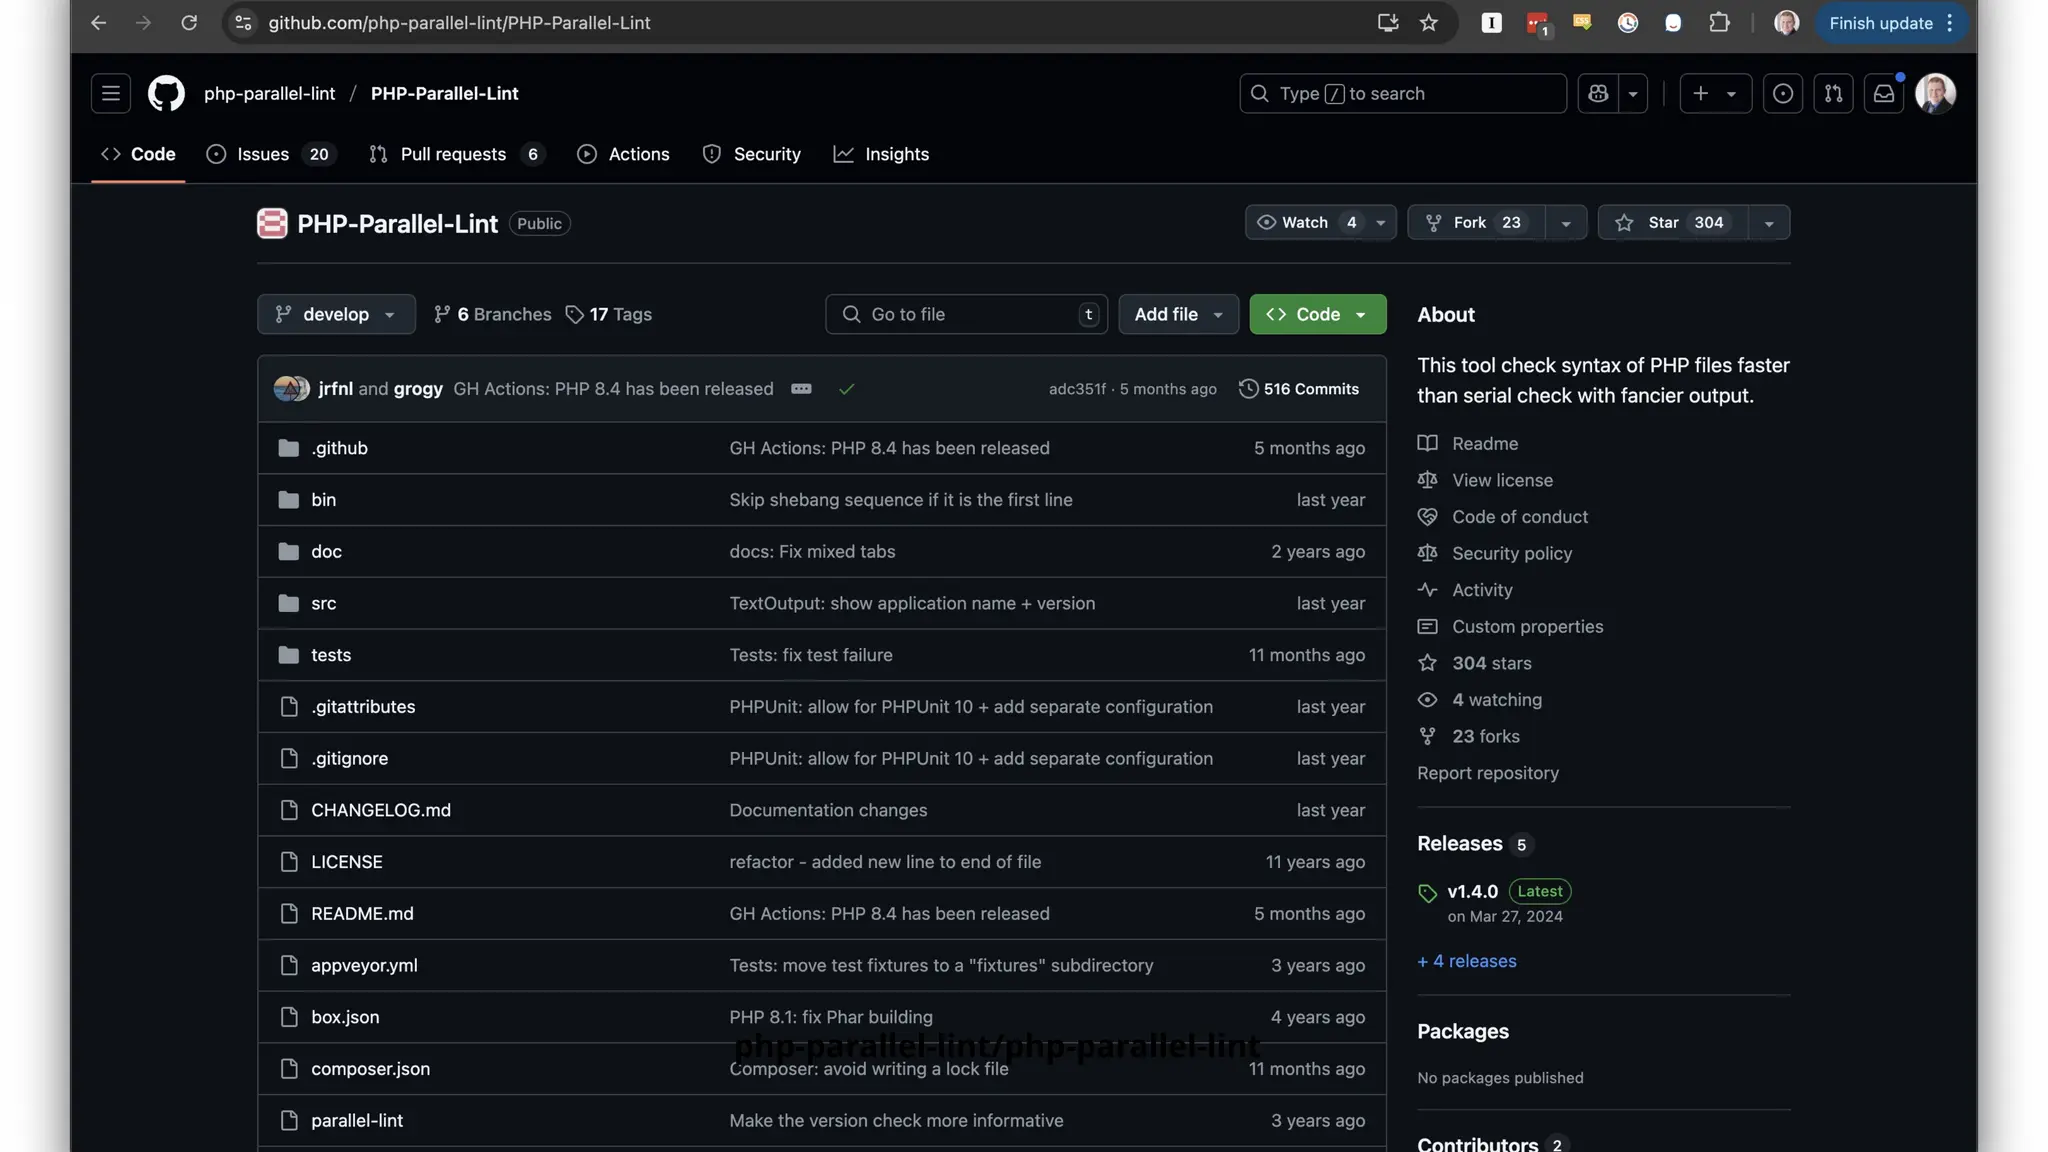Viewport: 2048px width, 1152px height.
Task: Open the Actions tab
Action: [623, 154]
